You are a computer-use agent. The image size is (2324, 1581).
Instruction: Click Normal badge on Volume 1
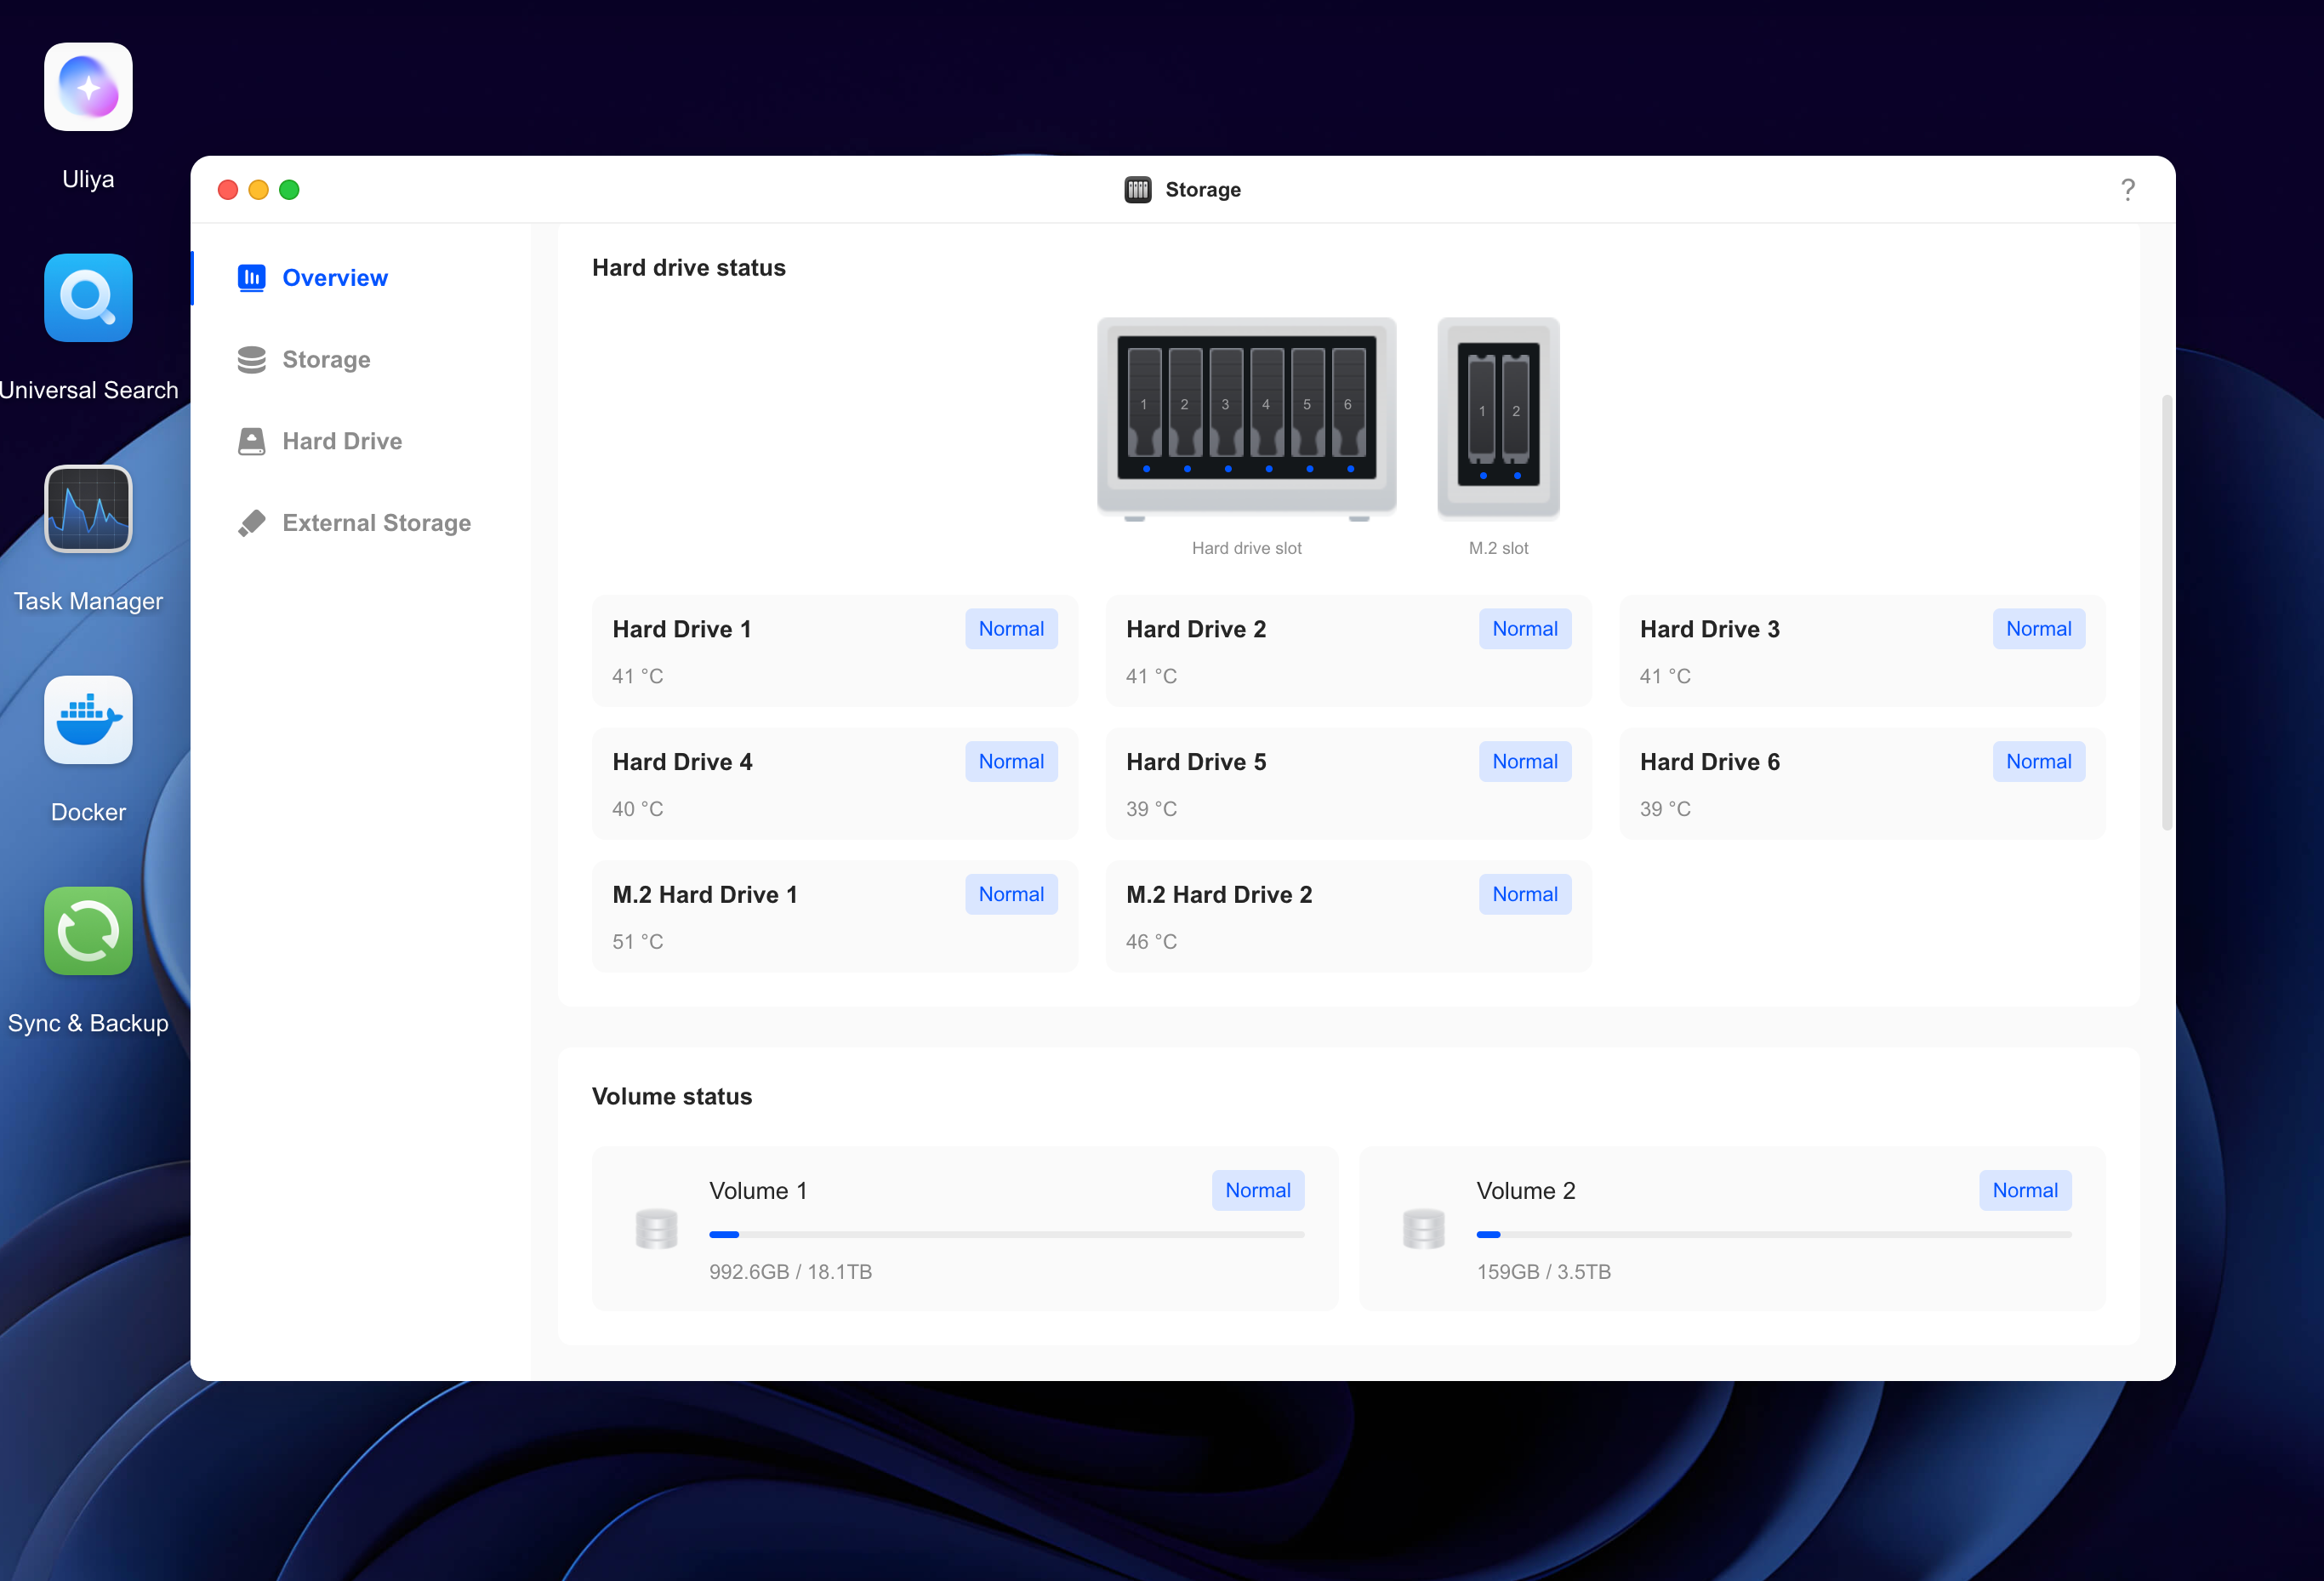[1258, 1191]
